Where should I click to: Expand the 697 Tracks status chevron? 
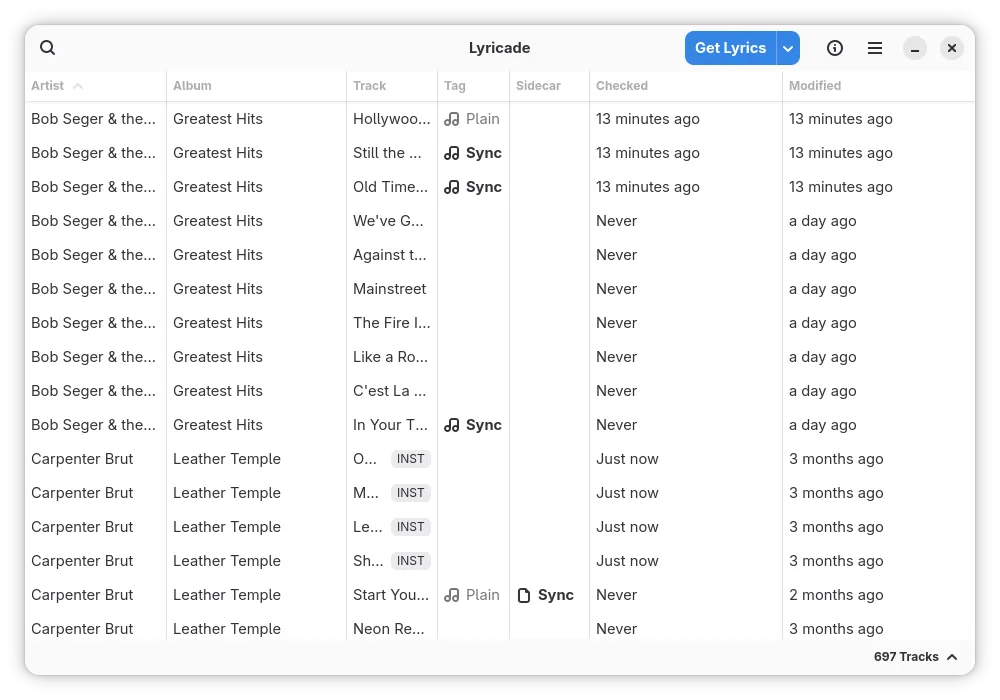952,657
